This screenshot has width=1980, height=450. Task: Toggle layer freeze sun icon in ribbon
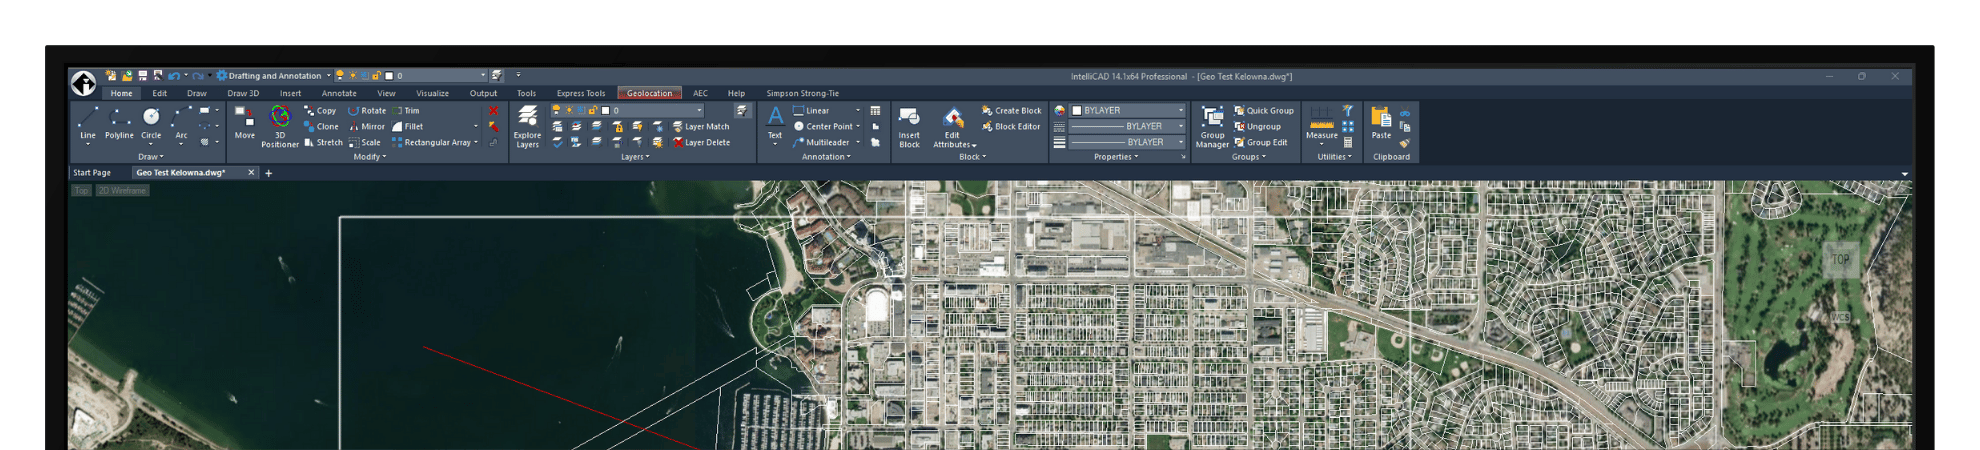tap(569, 111)
